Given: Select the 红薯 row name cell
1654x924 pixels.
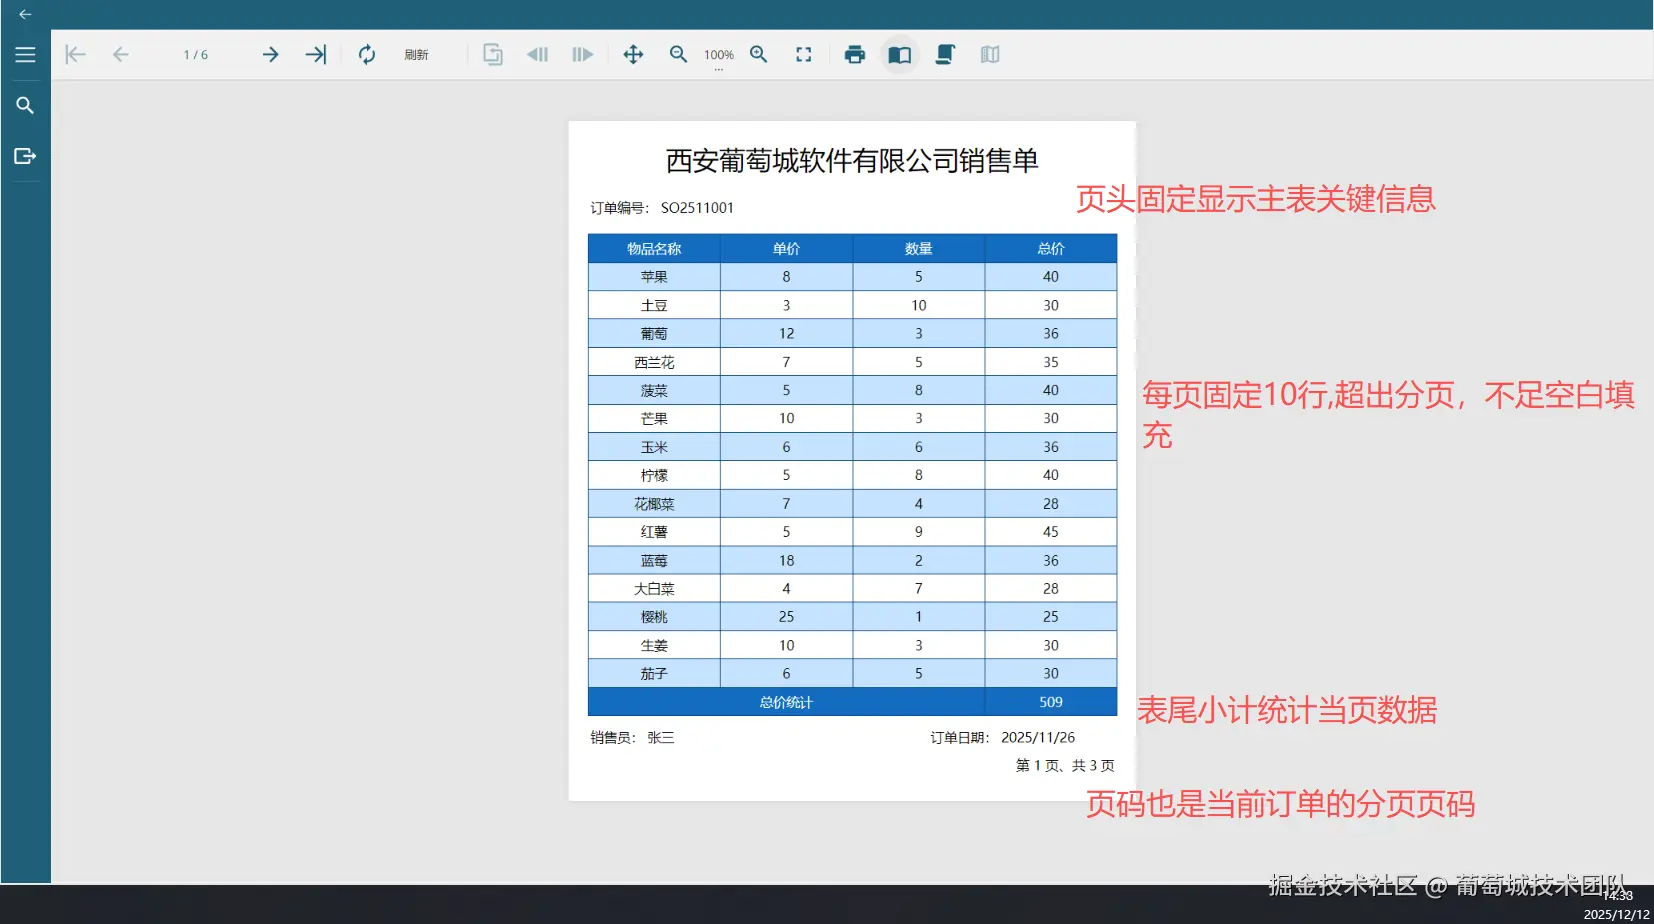Looking at the screenshot, I should 654,532.
